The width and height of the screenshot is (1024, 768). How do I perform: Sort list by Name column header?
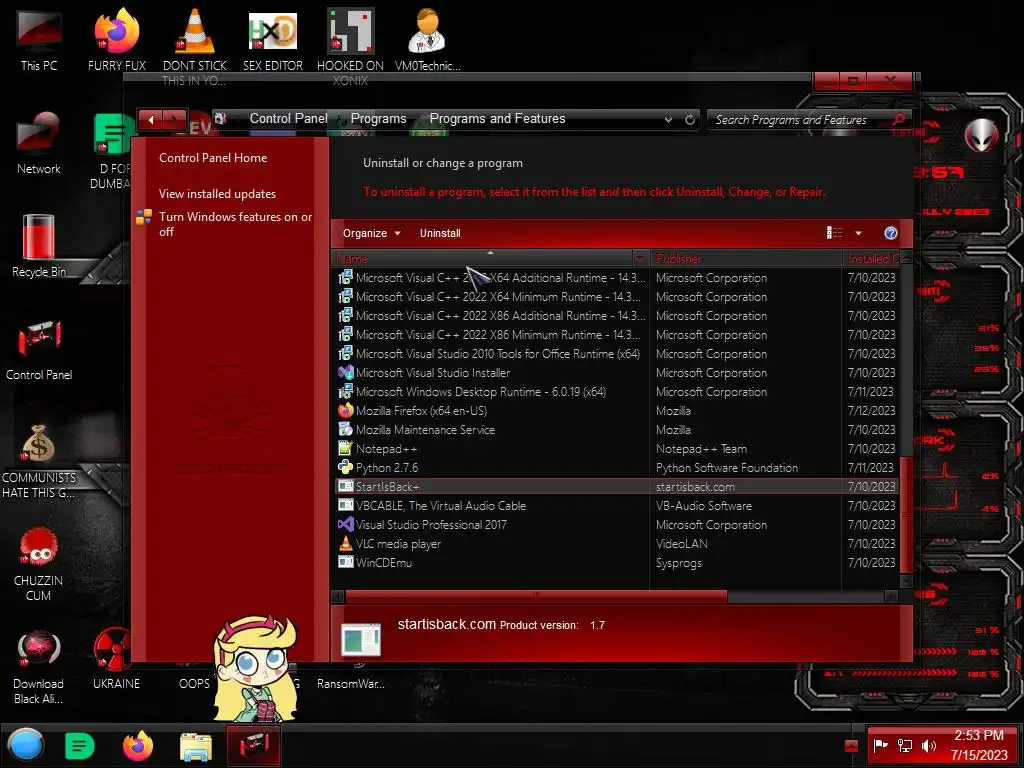pyautogui.click(x=482, y=259)
